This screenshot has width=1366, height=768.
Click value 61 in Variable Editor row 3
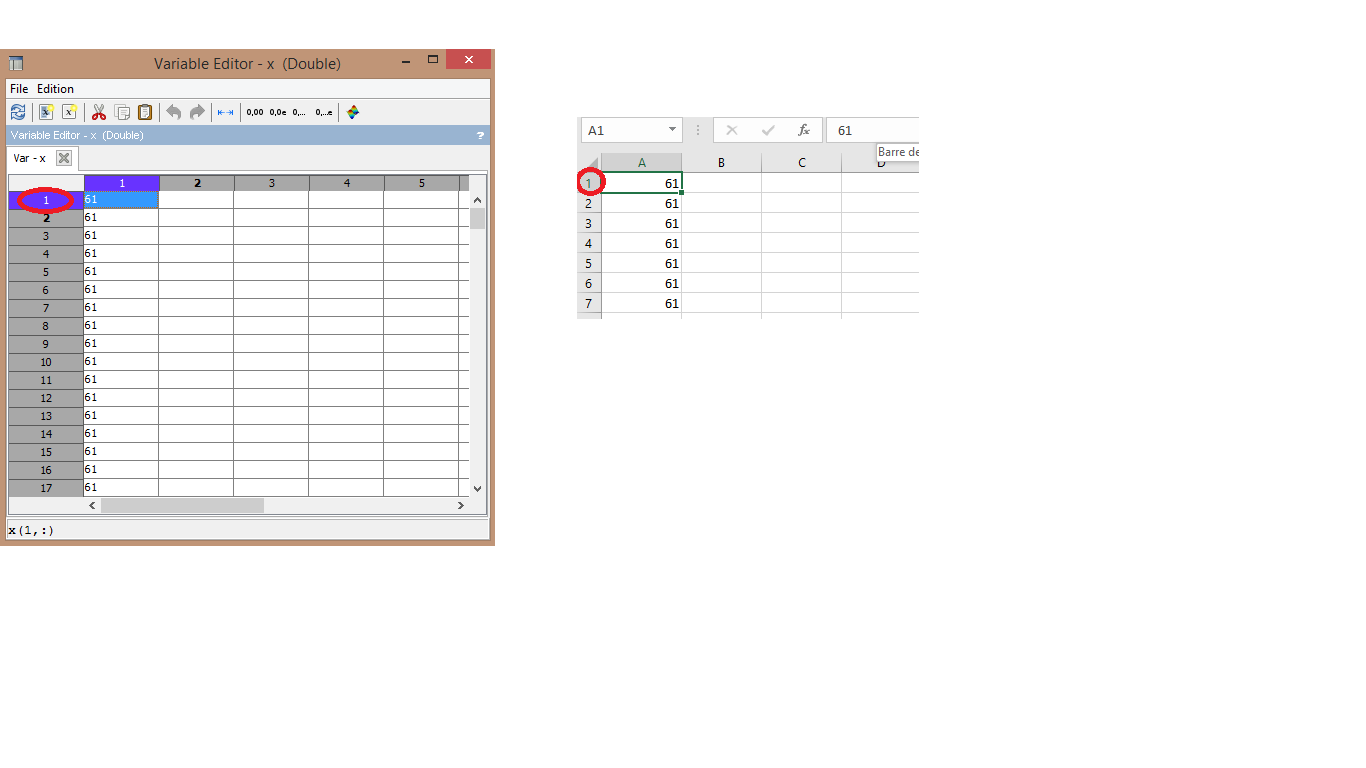pyautogui.click(x=121, y=236)
